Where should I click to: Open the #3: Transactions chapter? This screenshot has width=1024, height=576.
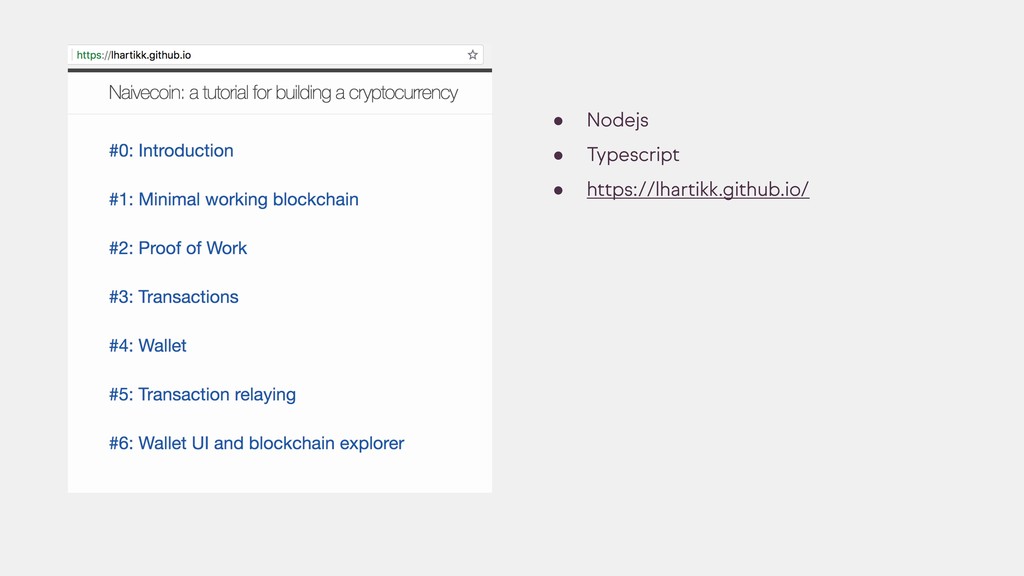[x=174, y=297]
